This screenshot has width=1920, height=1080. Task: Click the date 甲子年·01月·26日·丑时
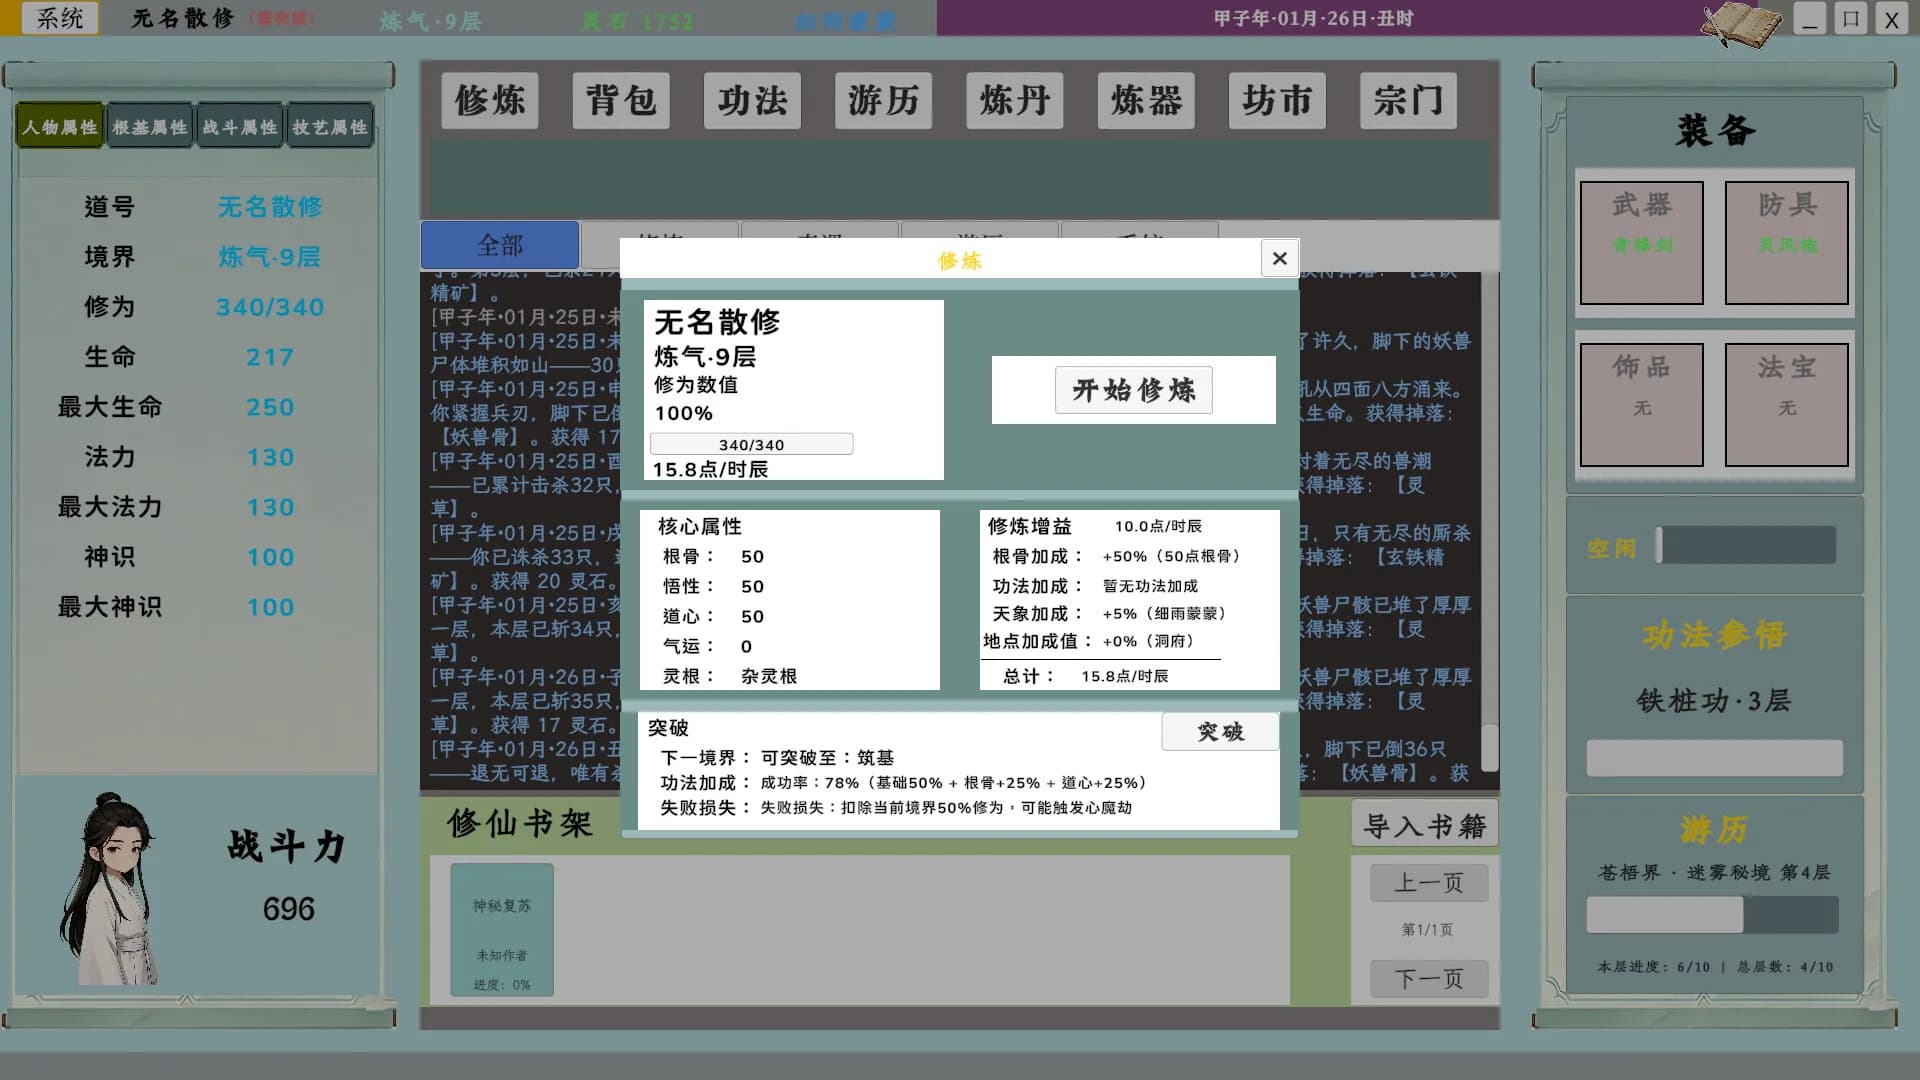[1313, 18]
